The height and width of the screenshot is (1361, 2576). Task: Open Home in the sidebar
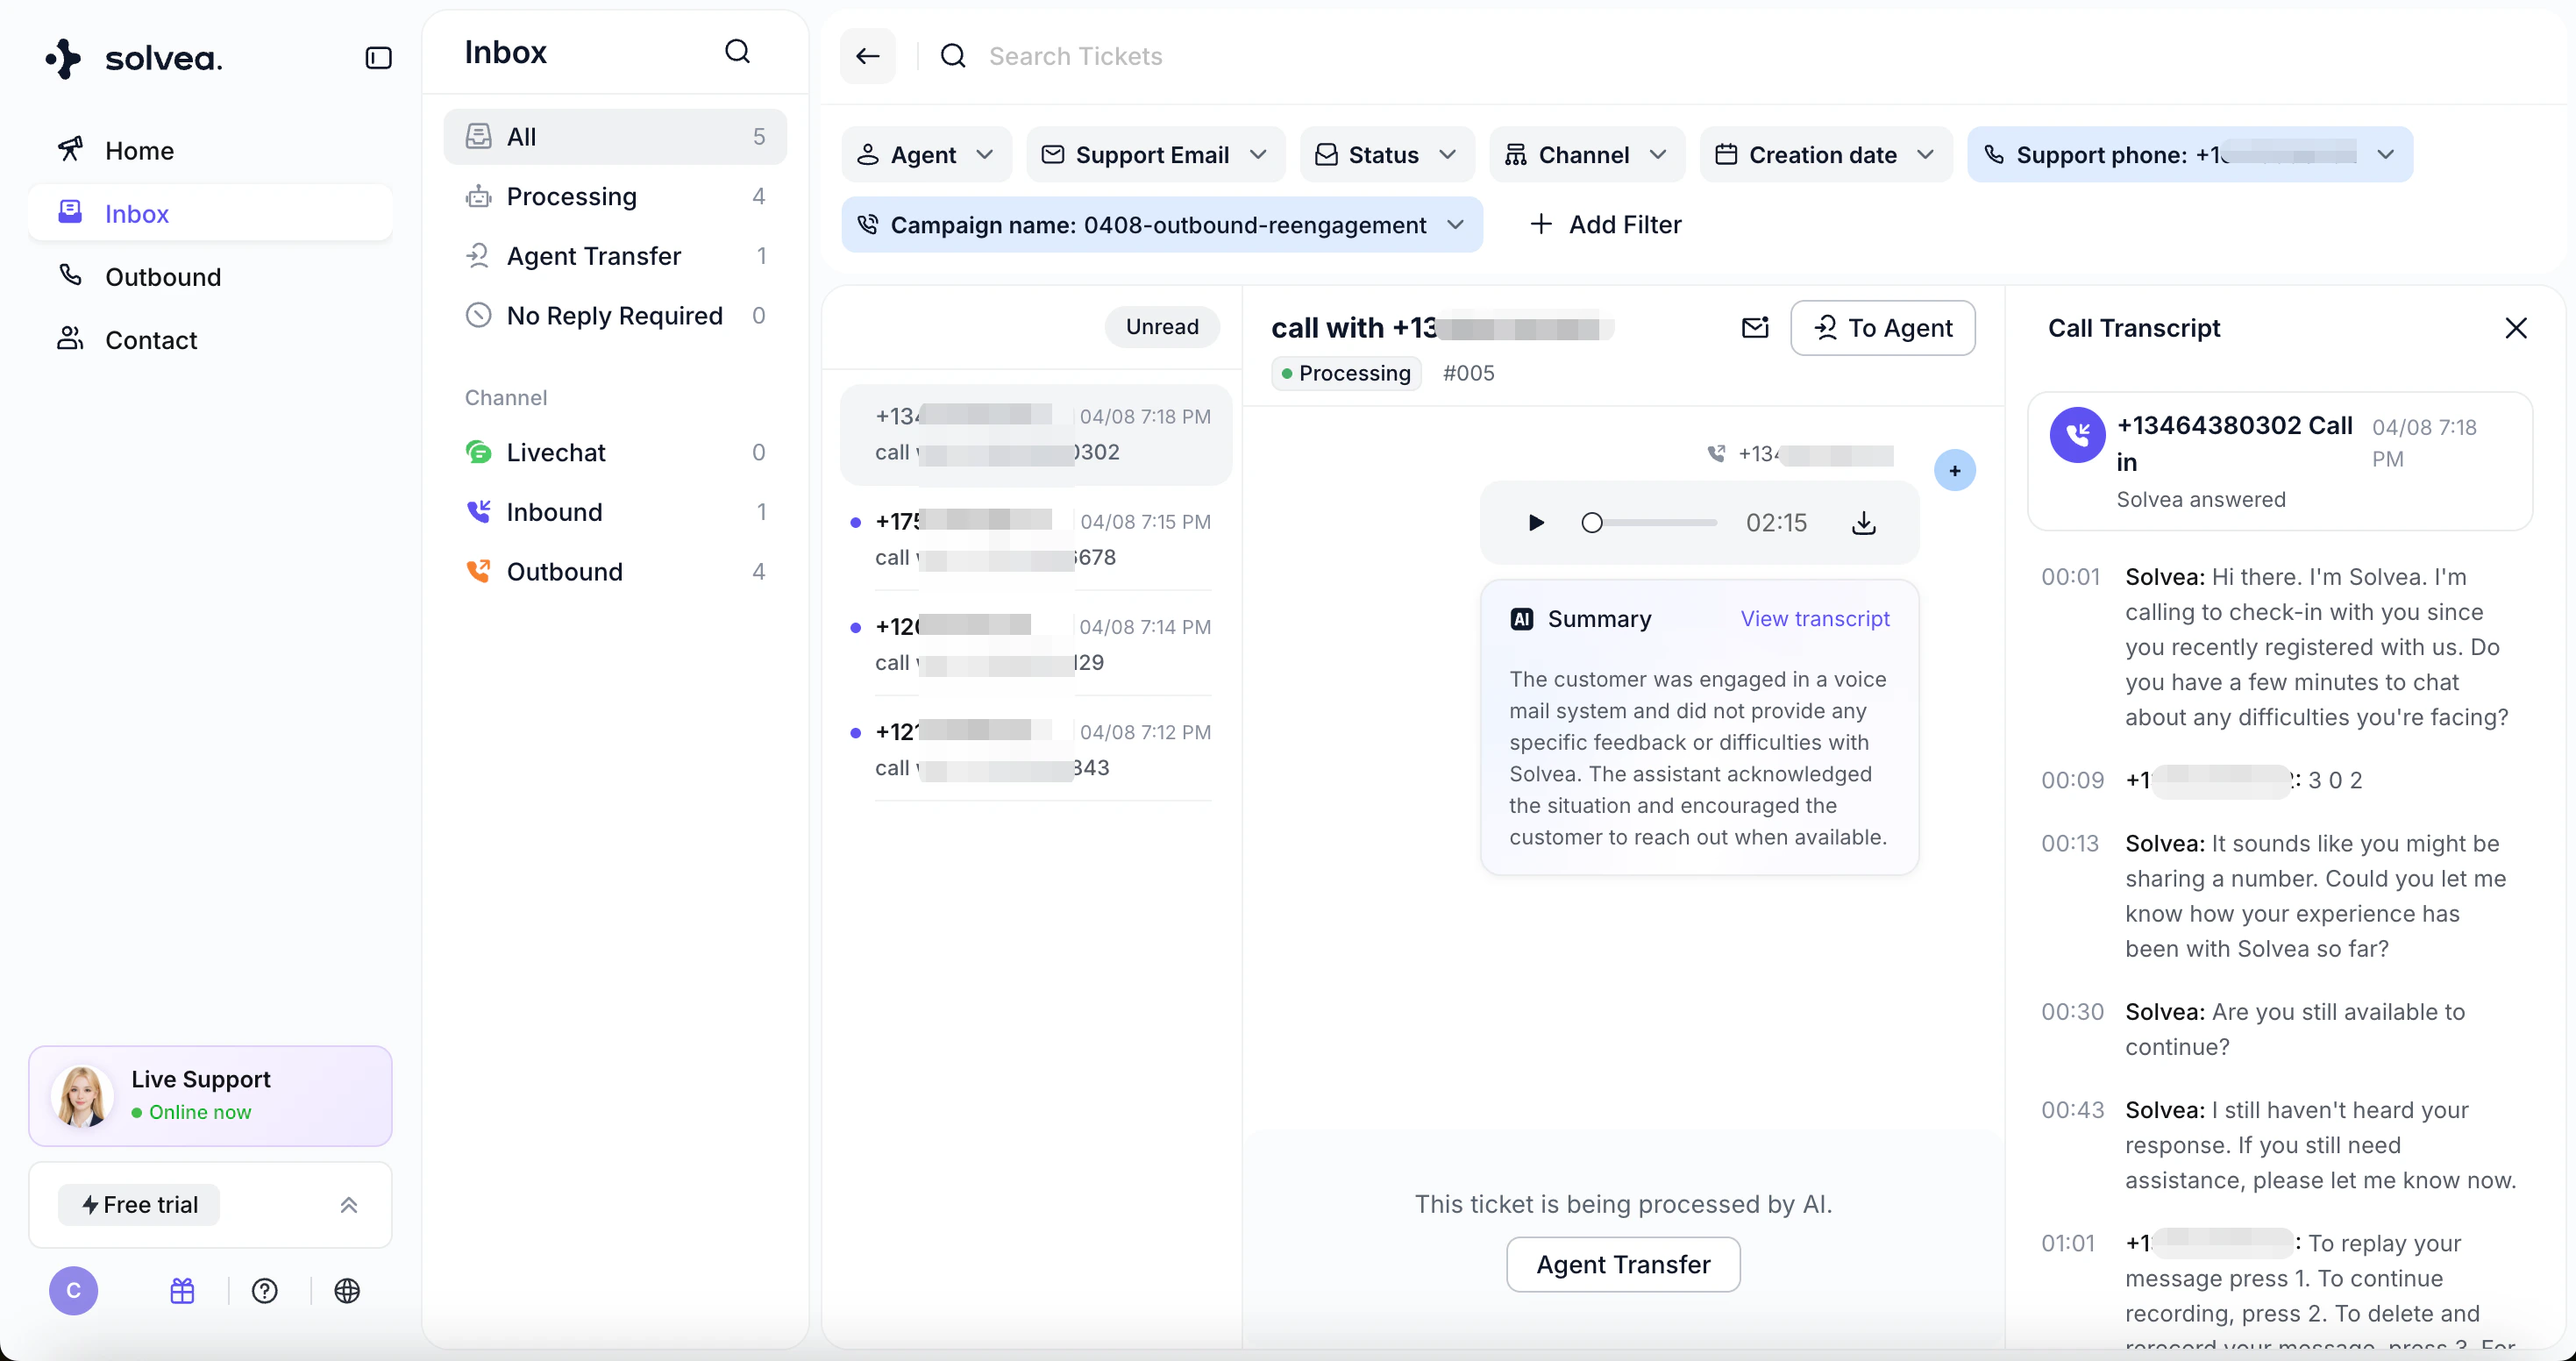coord(210,151)
